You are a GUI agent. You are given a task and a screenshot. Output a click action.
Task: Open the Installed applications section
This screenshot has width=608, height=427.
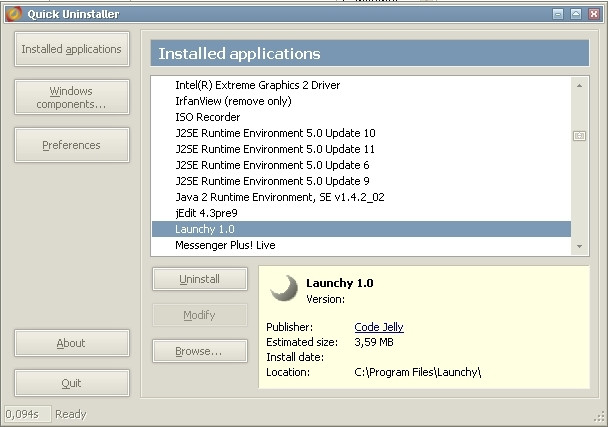(72, 49)
